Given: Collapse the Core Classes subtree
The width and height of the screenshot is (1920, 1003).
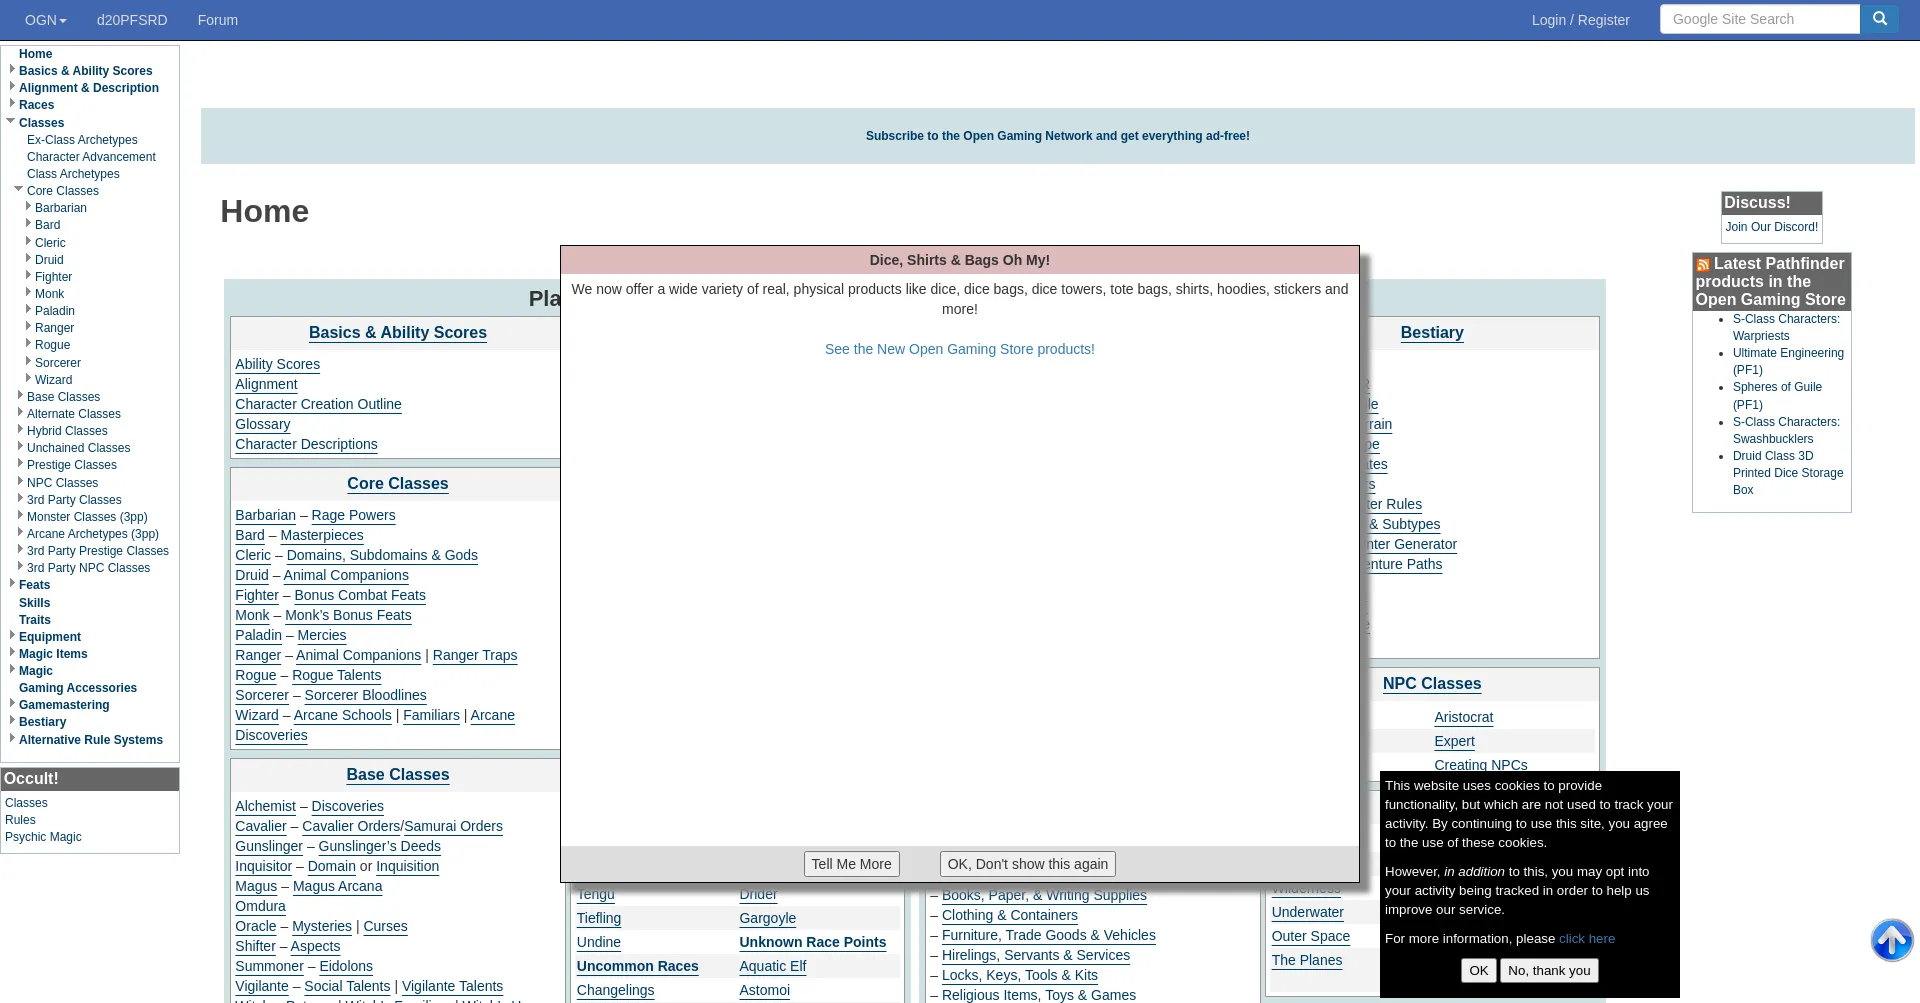Looking at the screenshot, I should click(x=19, y=189).
